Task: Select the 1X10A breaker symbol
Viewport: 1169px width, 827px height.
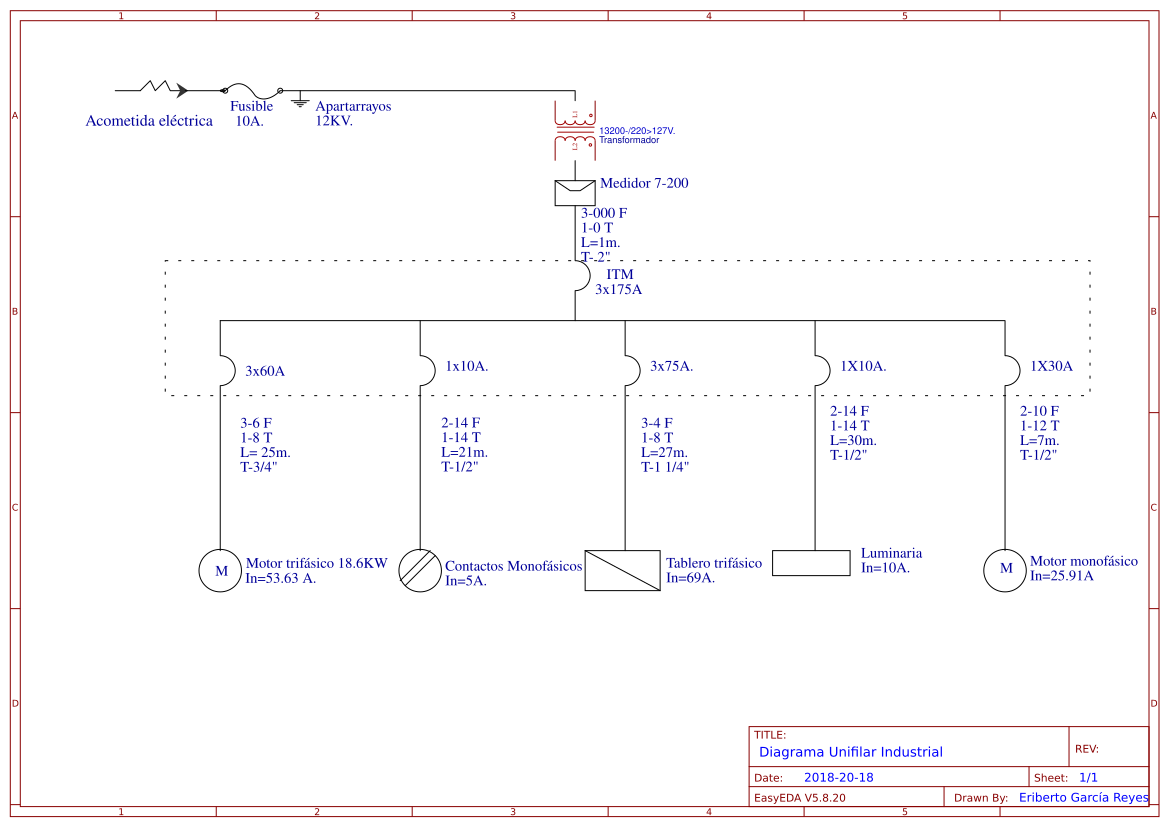Action: pyautogui.click(x=822, y=368)
